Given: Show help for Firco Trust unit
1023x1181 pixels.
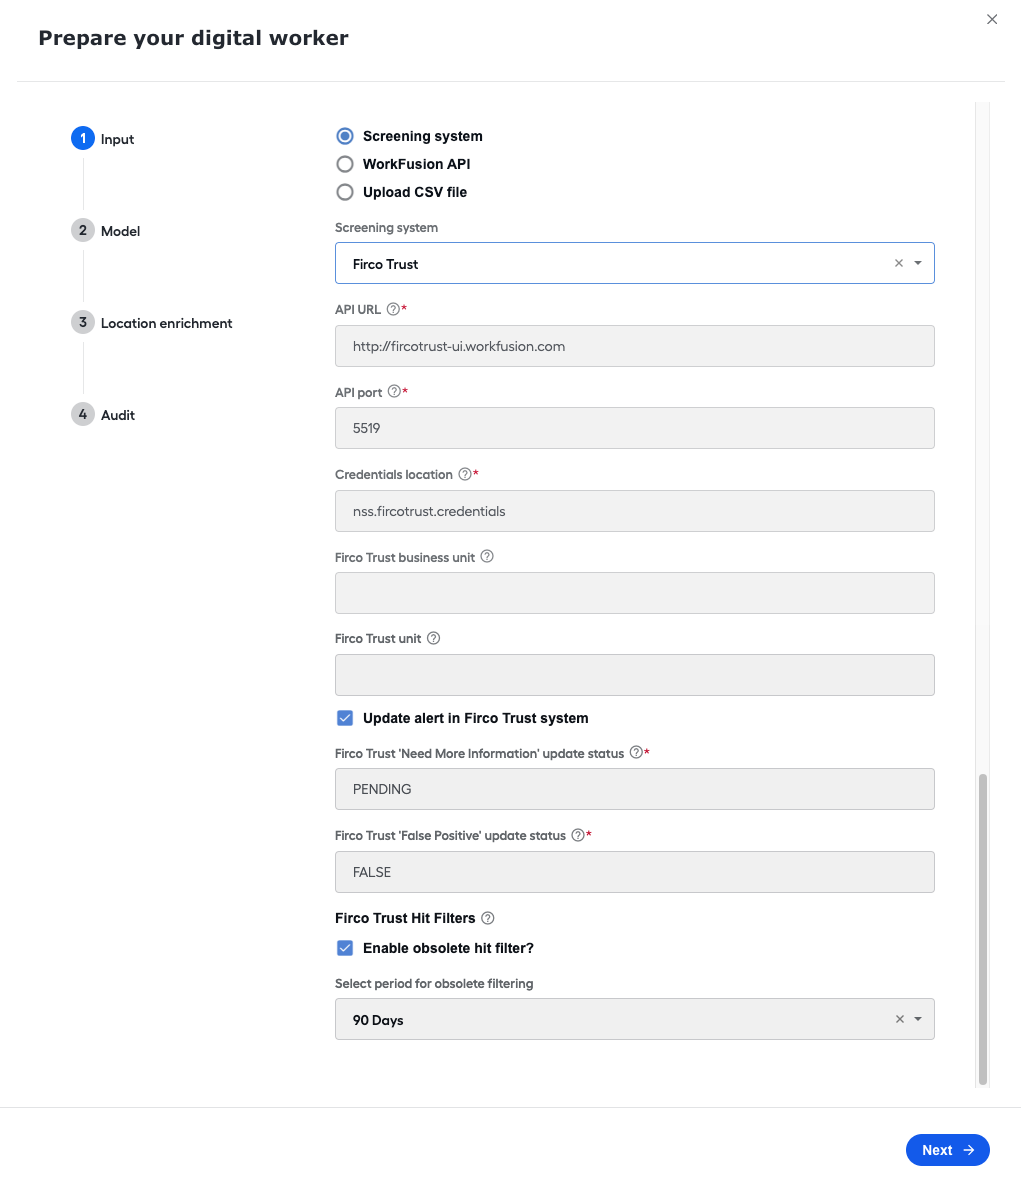Looking at the screenshot, I should click(433, 639).
